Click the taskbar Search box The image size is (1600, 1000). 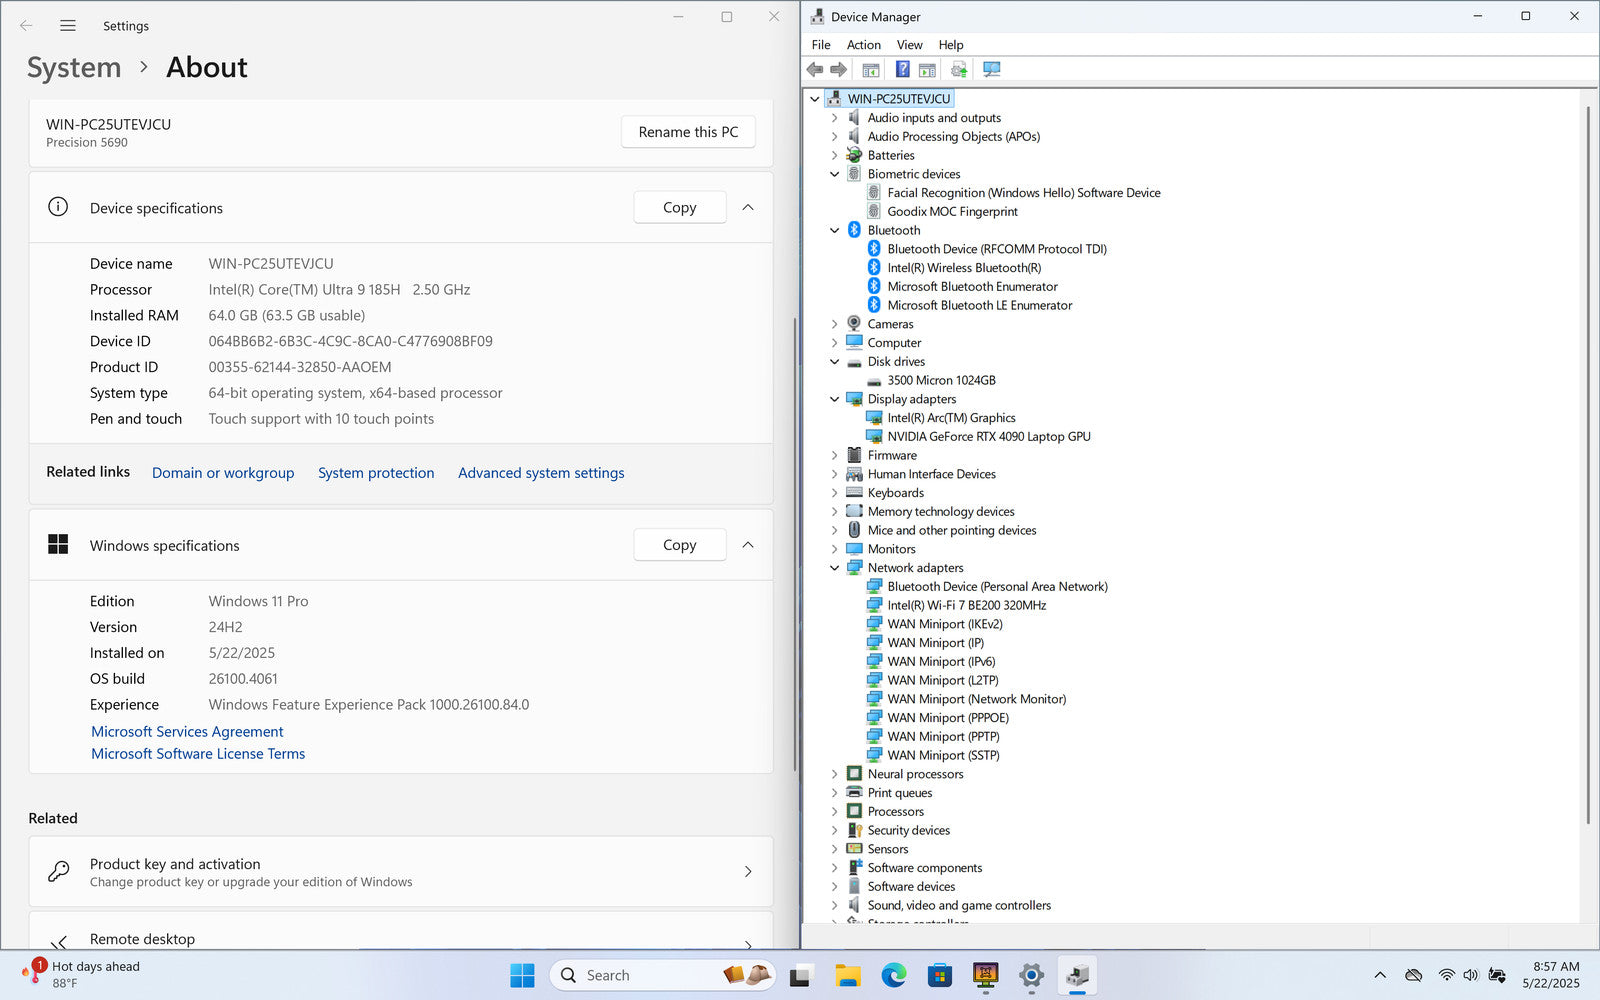[x=662, y=975]
